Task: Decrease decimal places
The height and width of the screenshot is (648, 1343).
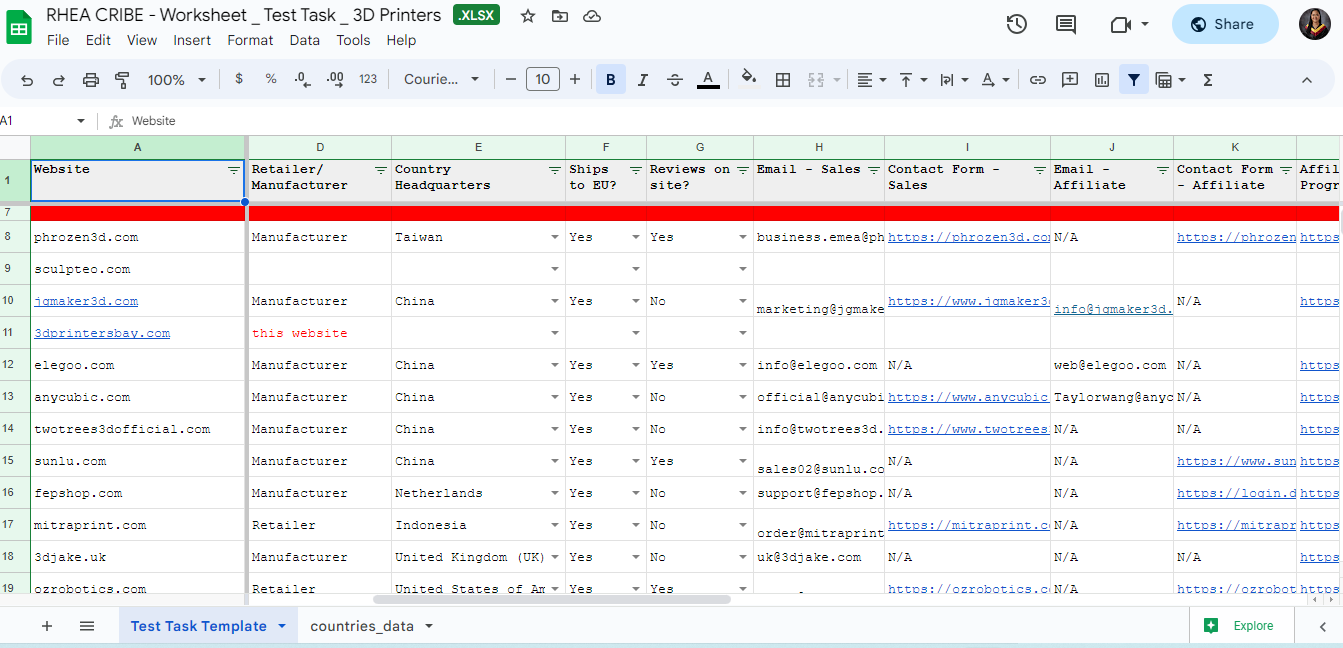Action: (x=302, y=80)
